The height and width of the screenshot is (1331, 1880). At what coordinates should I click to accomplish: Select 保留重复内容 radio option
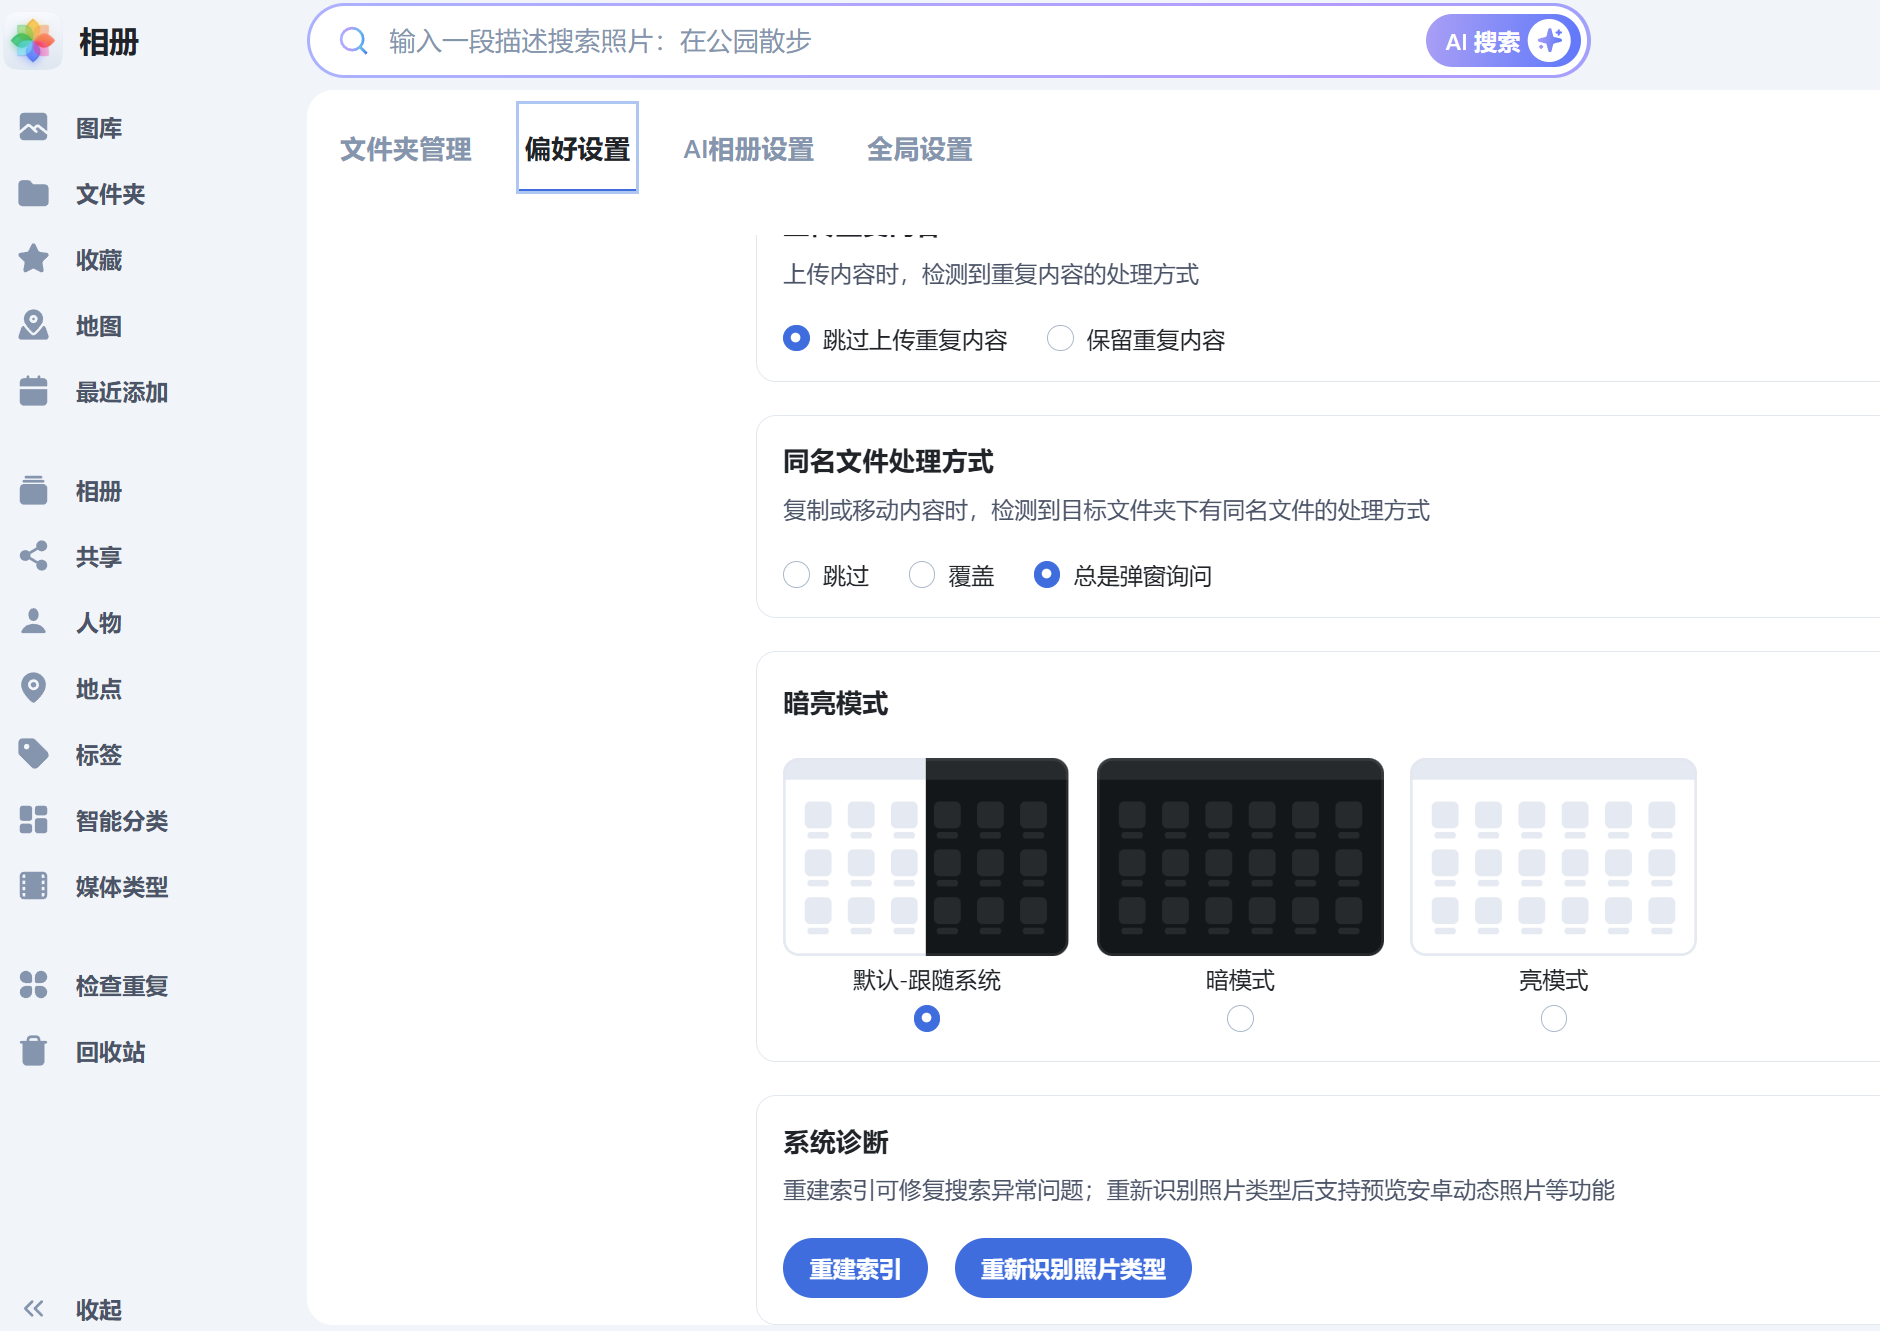[x=1060, y=339]
